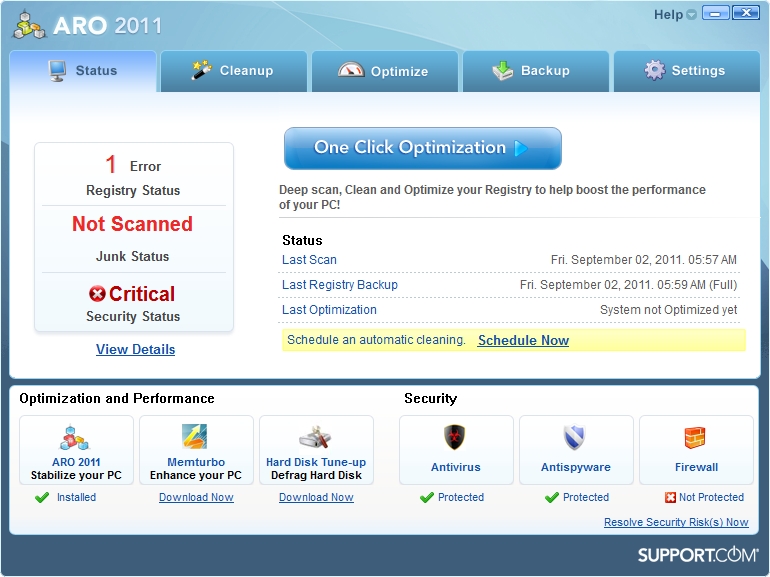This screenshot has width=770, height=577.
Task: Click Schedule Now link
Action: click(x=523, y=340)
